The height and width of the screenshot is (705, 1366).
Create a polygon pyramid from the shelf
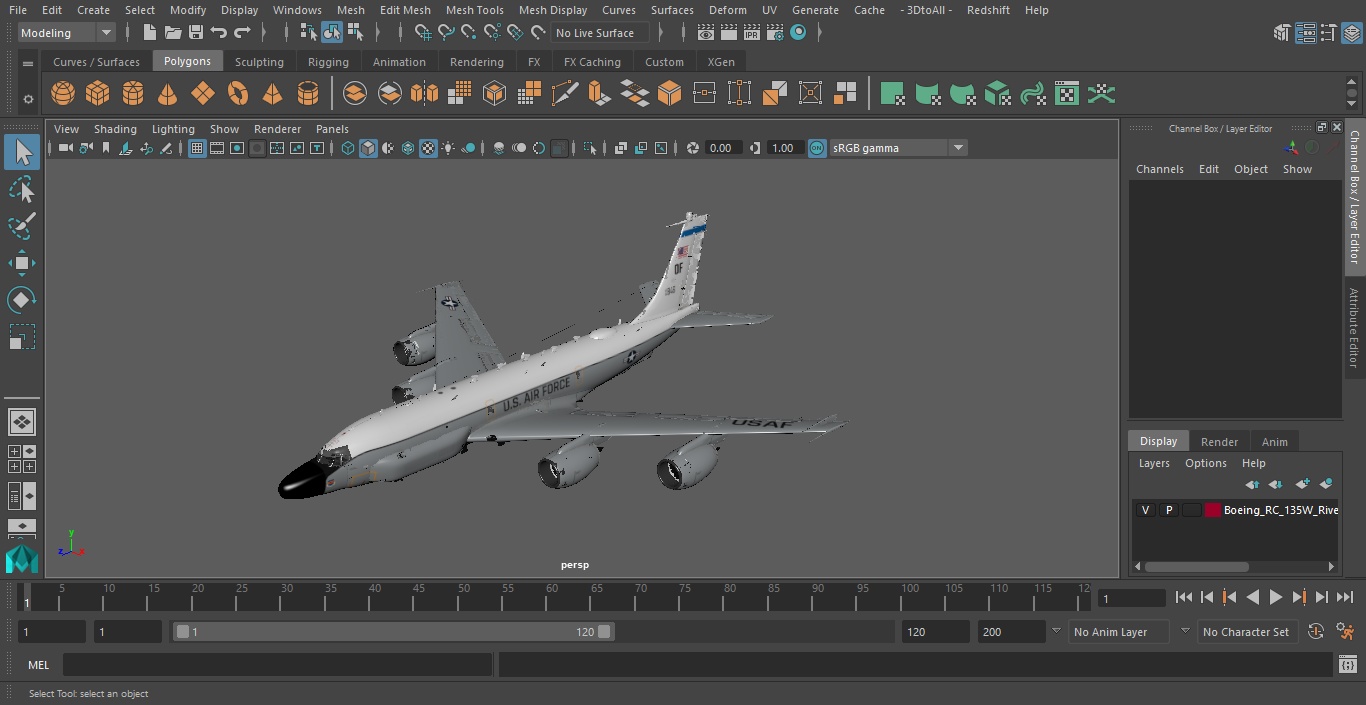click(x=272, y=94)
